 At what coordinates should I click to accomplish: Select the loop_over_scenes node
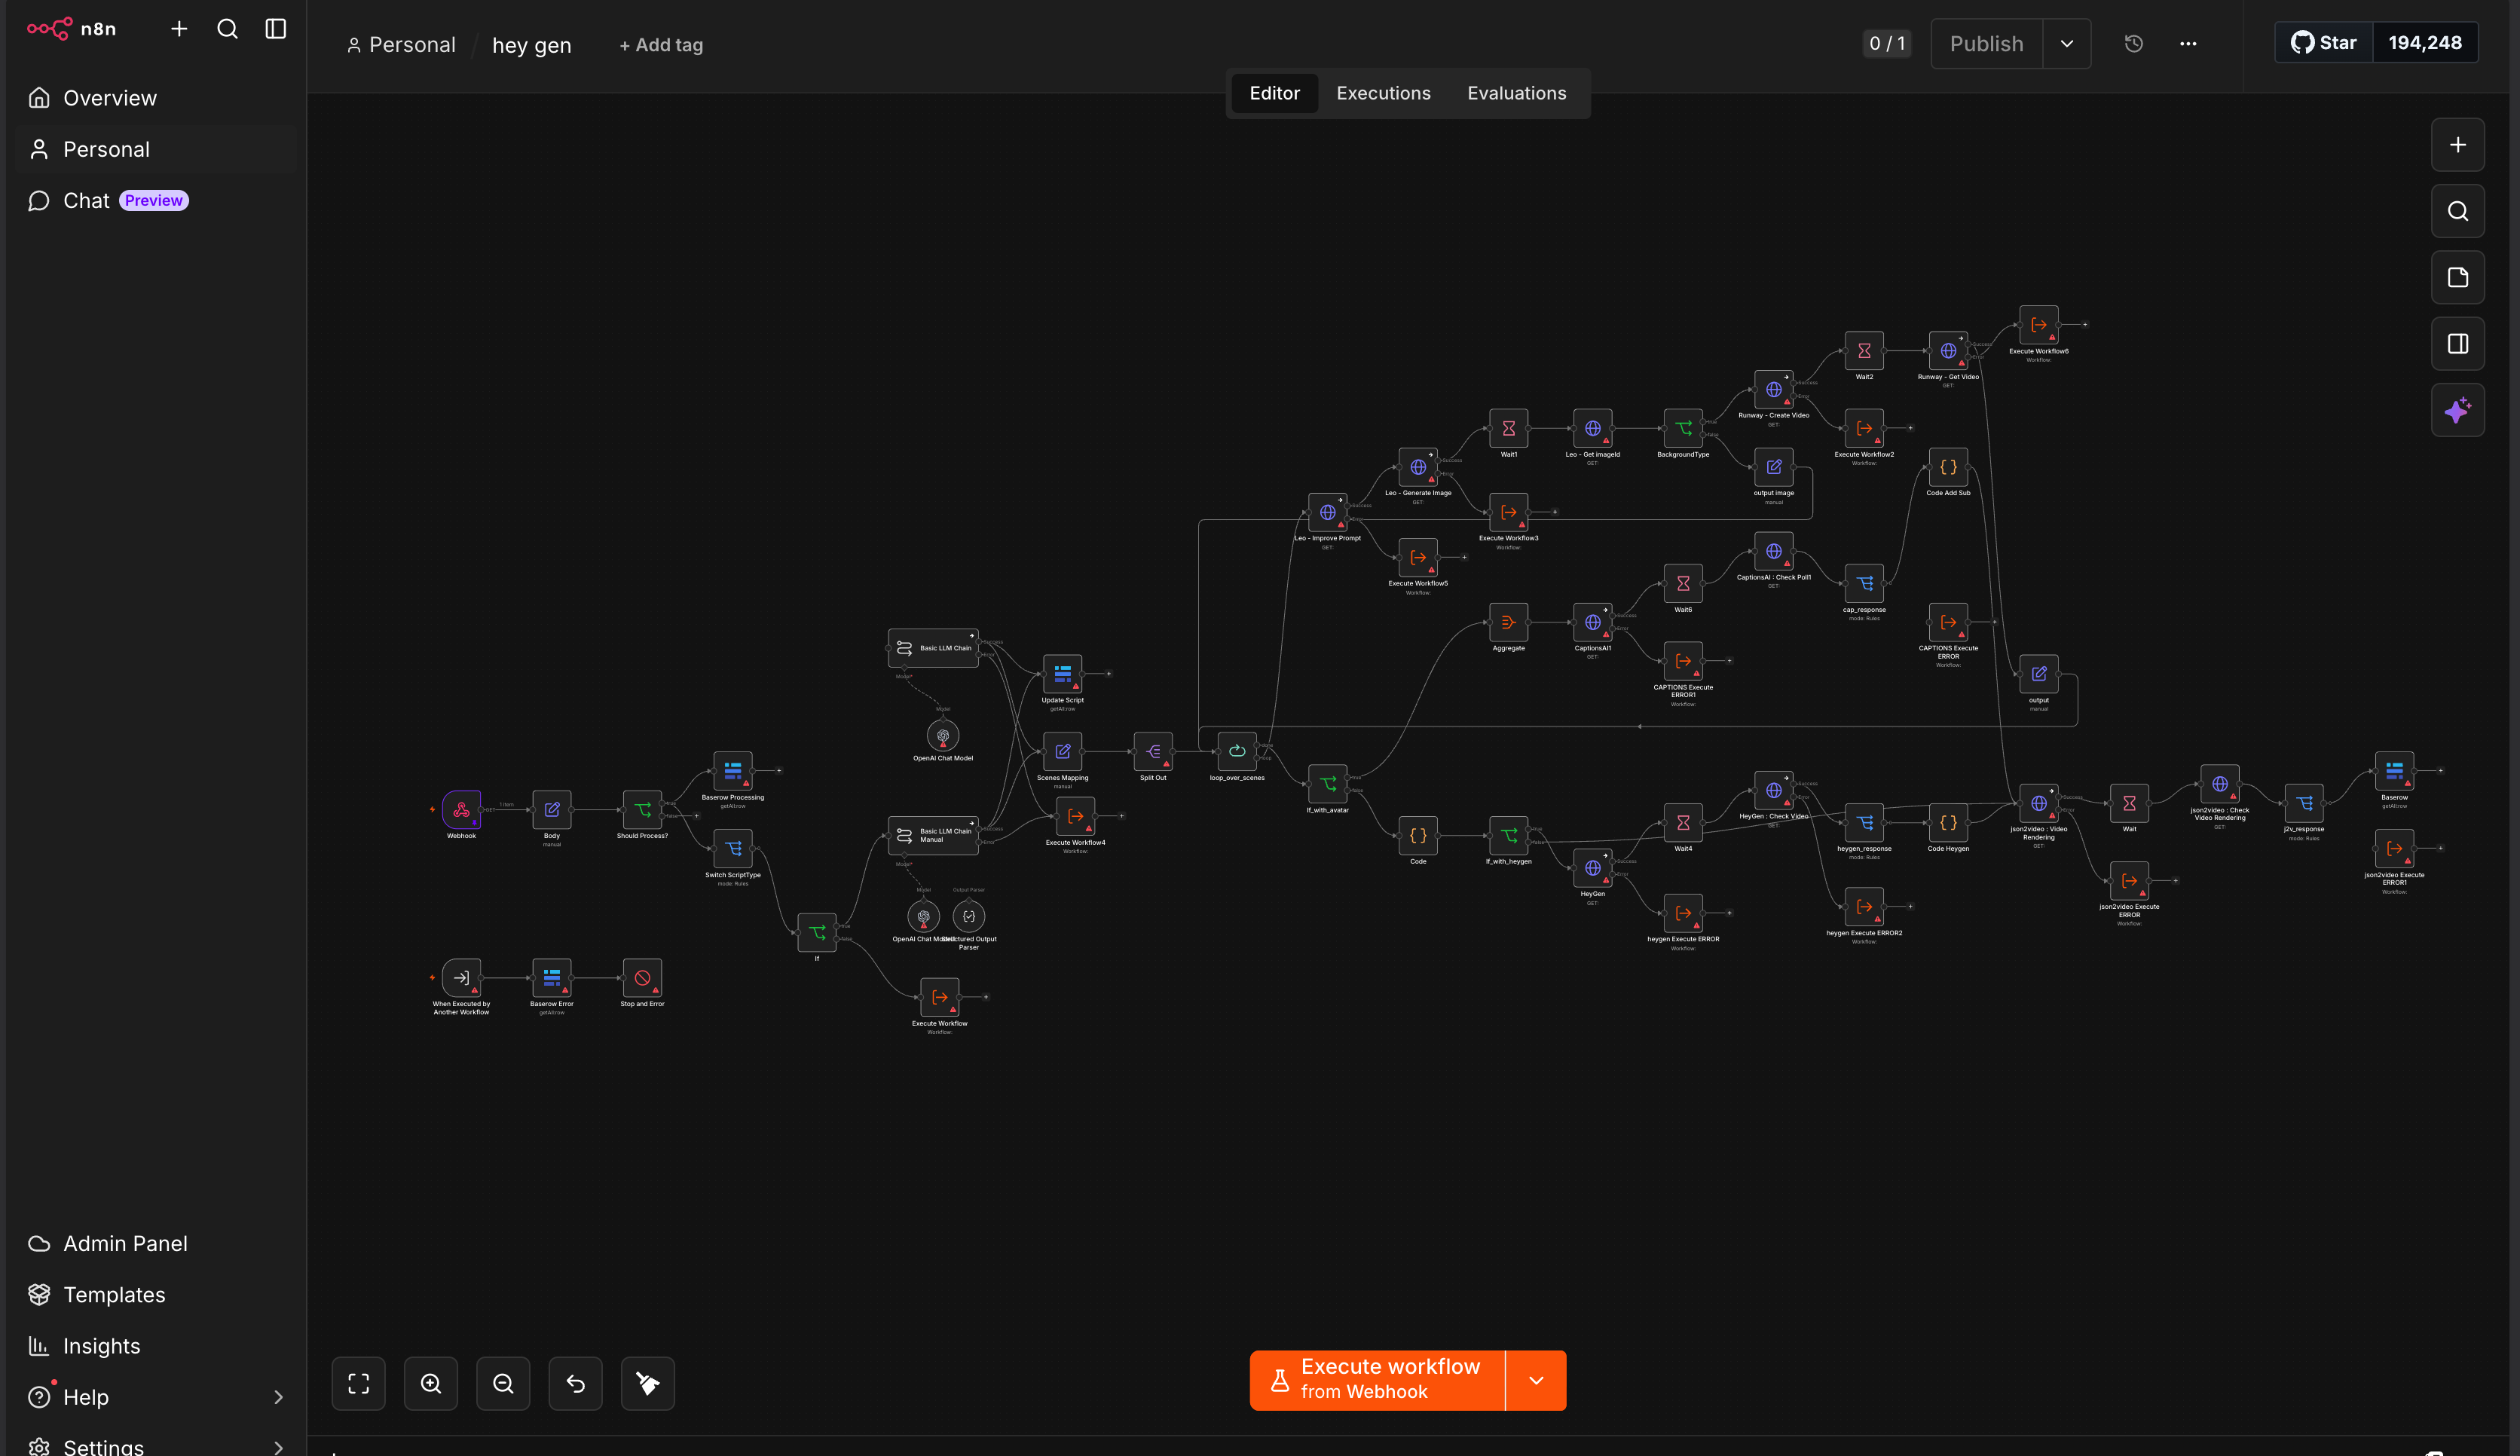pos(1237,751)
